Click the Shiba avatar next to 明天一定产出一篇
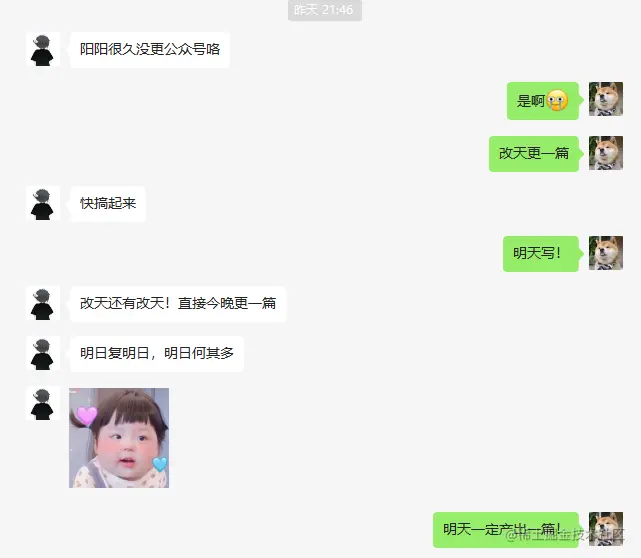 point(606,529)
